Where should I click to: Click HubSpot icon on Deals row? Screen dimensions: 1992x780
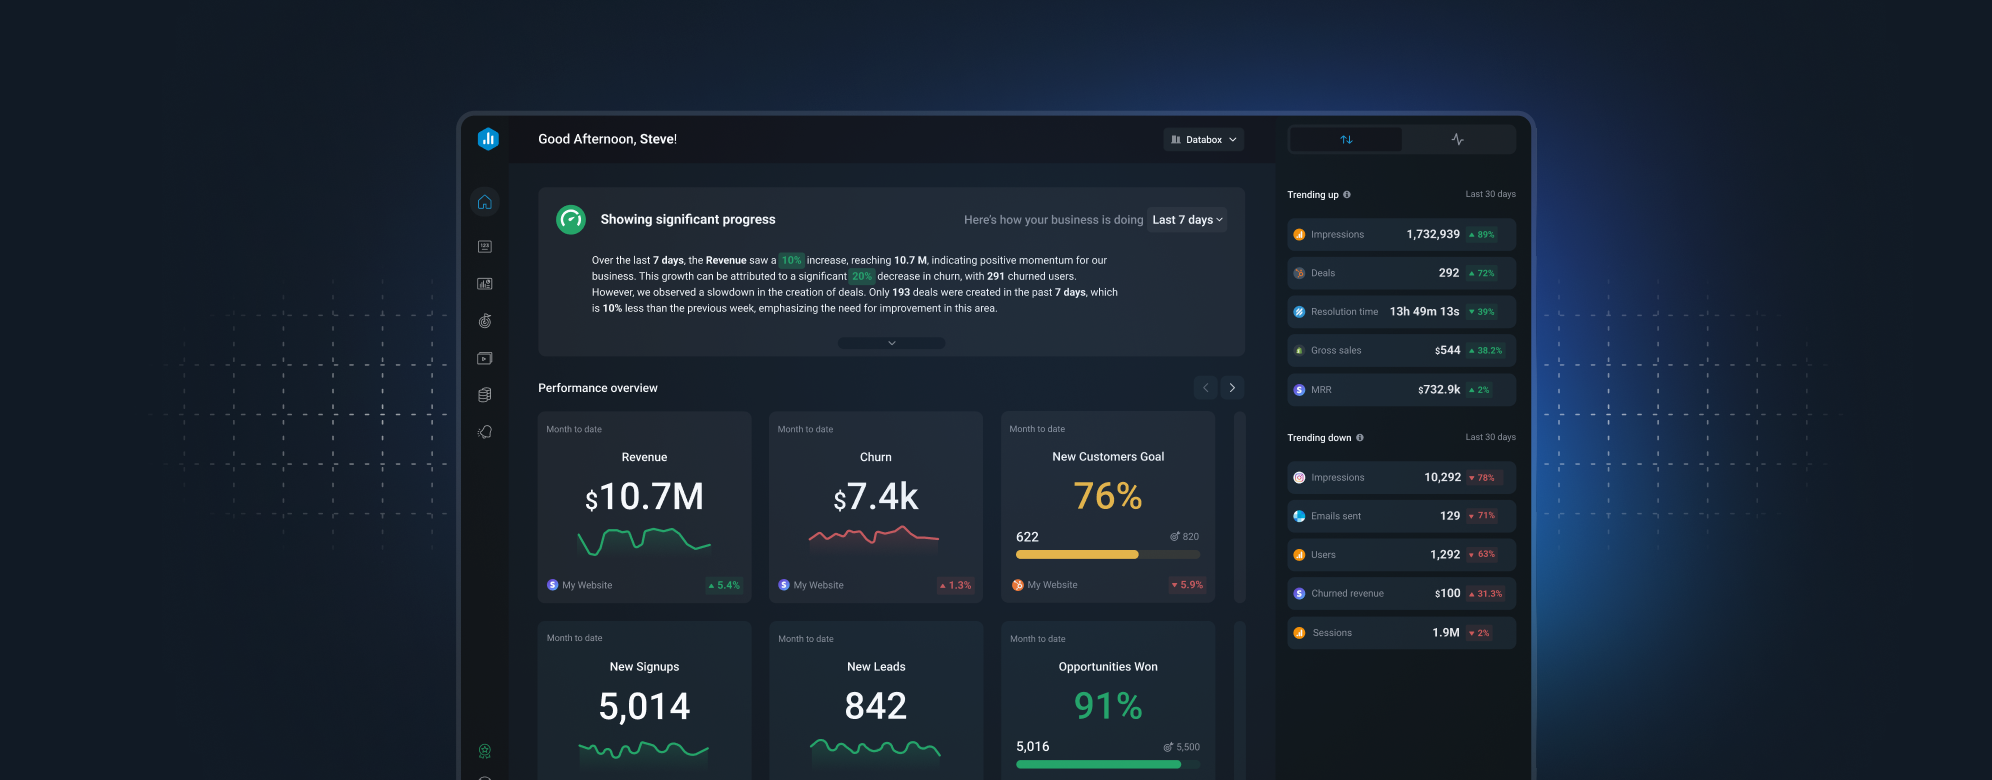[x=1299, y=273]
